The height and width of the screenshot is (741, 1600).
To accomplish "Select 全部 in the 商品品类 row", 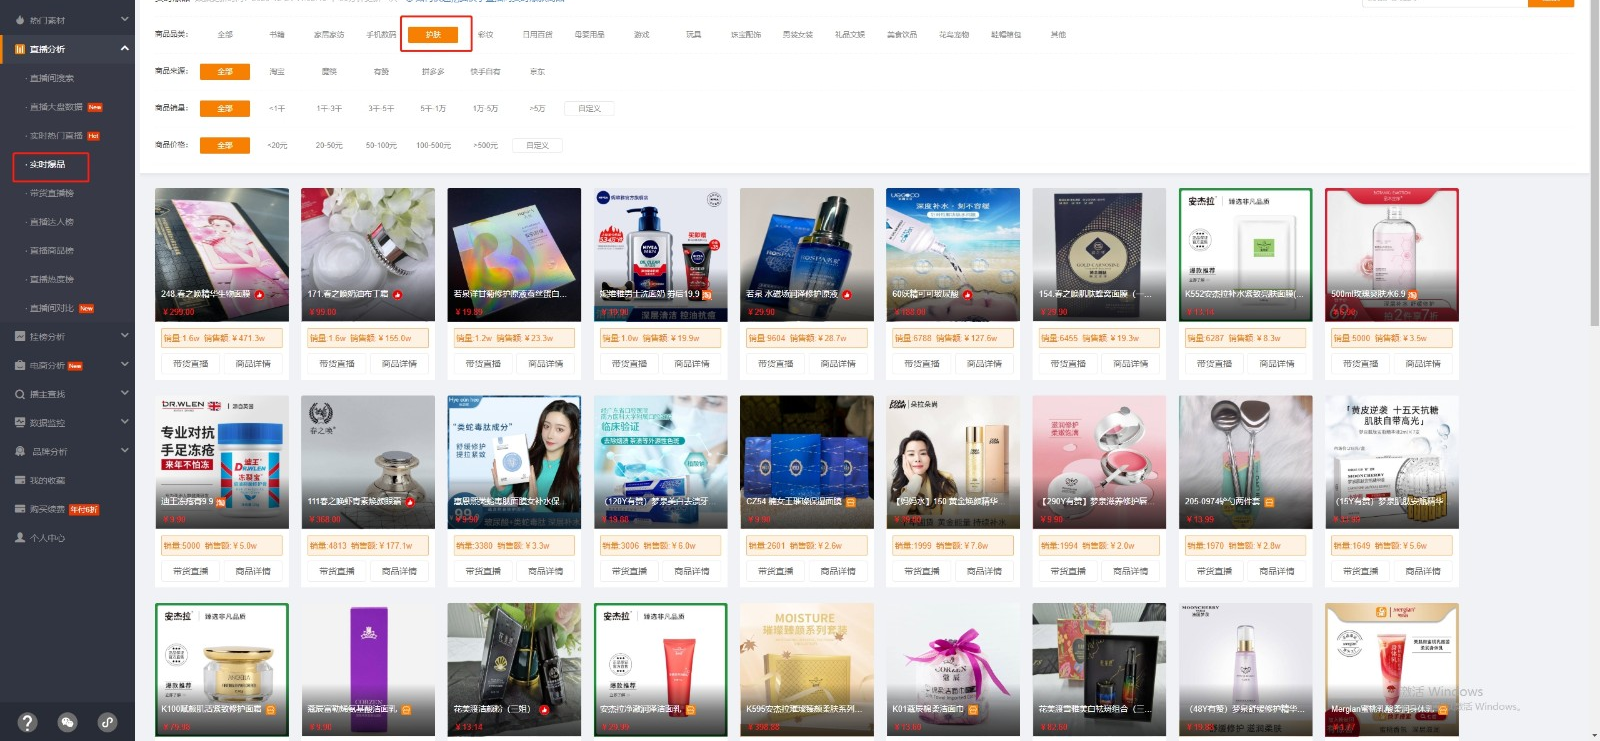I will point(225,34).
